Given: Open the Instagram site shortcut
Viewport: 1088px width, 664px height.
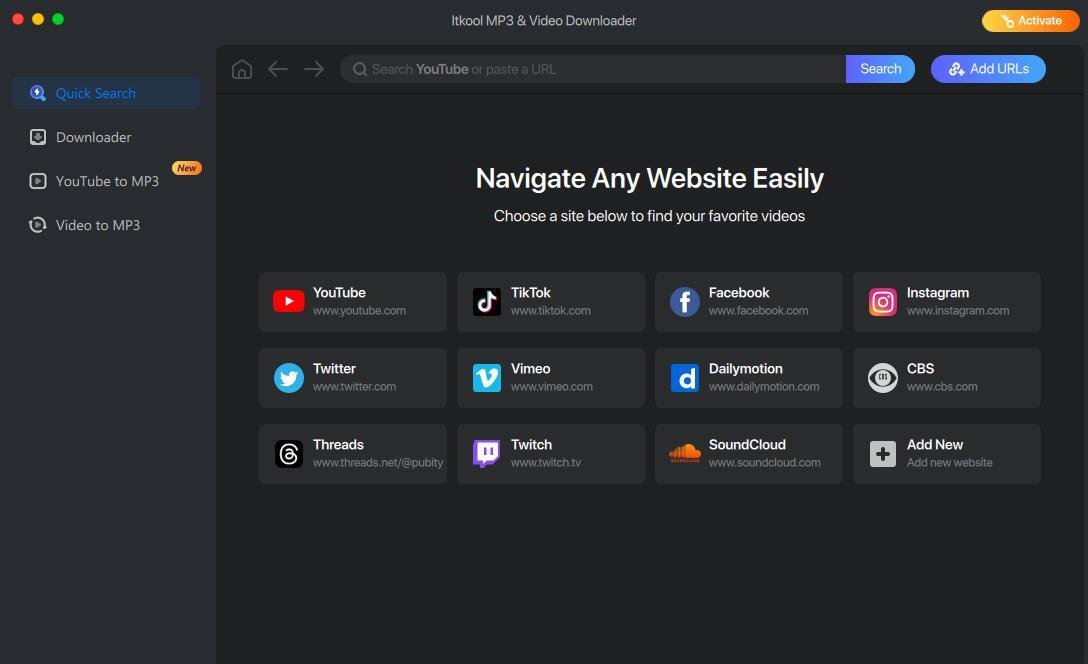Looking at the screenshot, I should pos(946,301).
